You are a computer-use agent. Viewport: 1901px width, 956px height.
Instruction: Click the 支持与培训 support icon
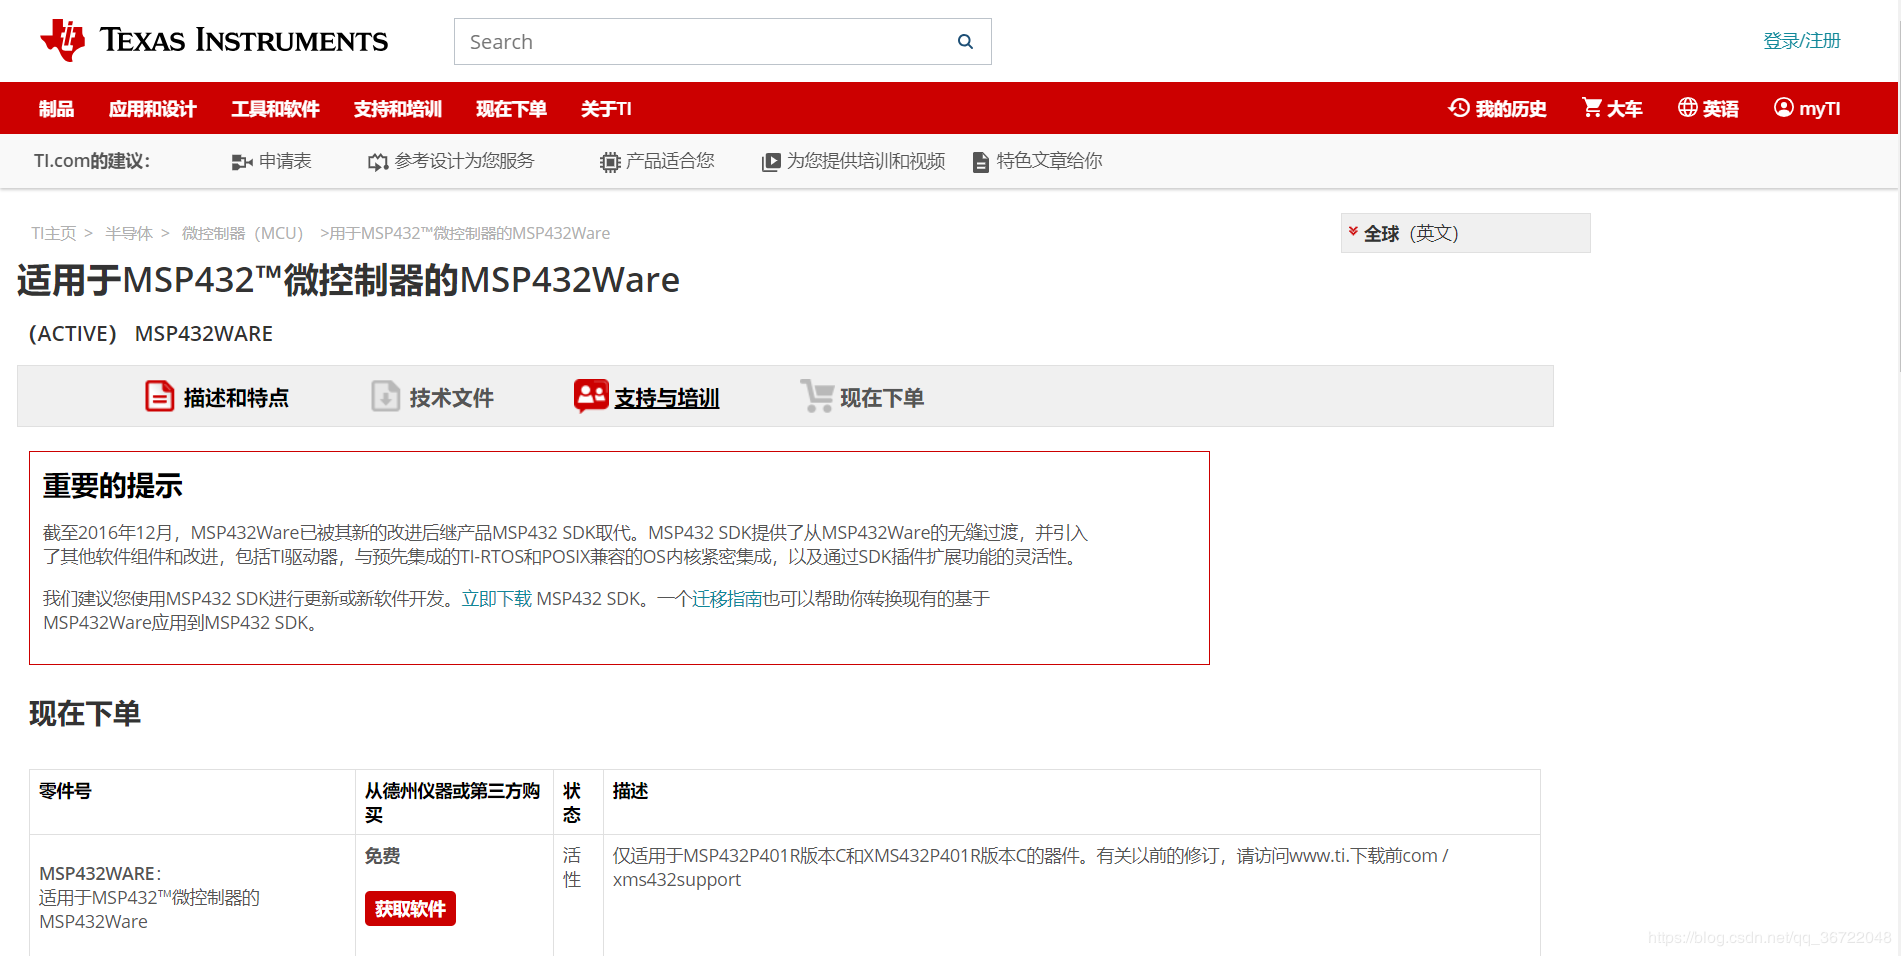591,395
